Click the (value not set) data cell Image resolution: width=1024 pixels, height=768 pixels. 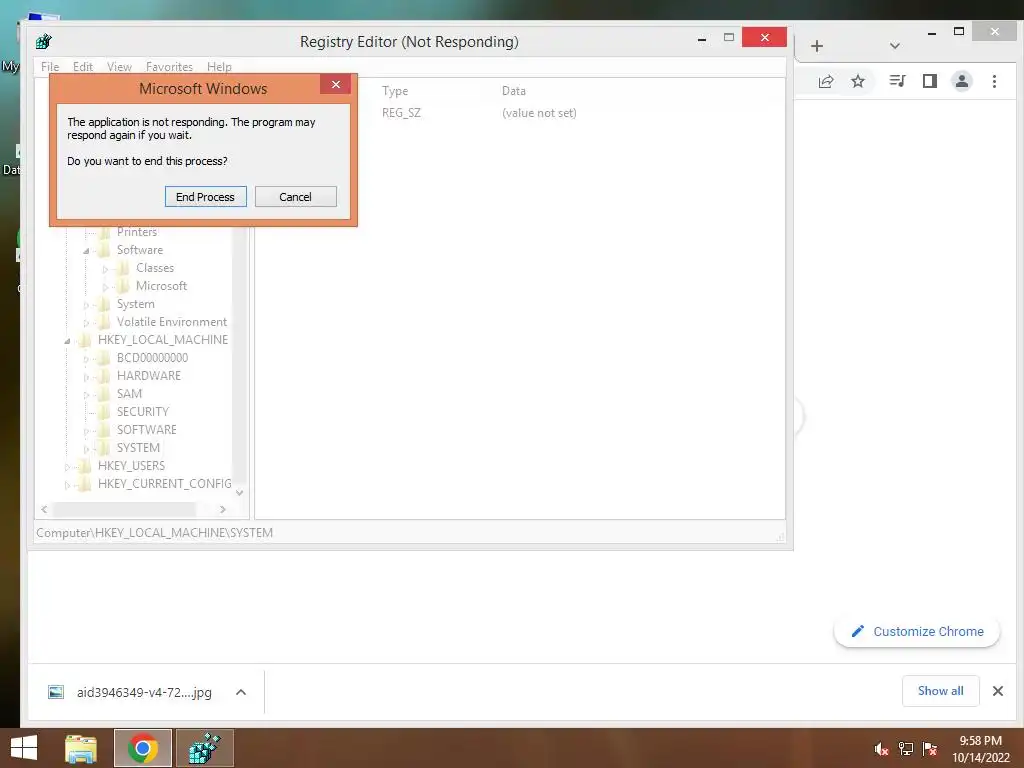tap(539, 113)
